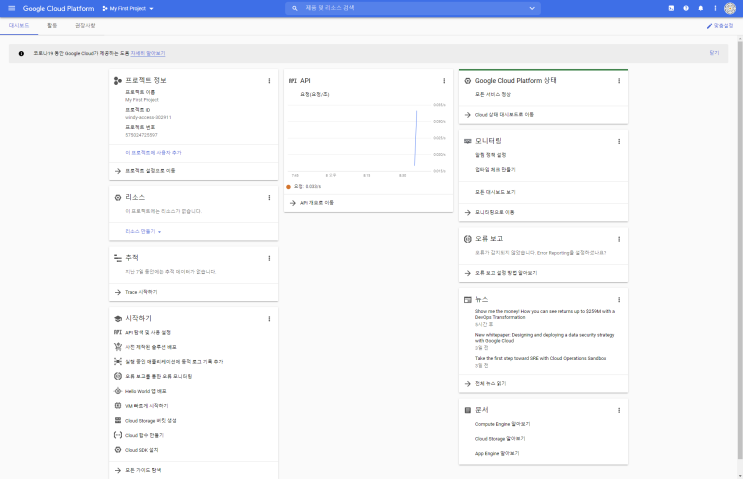Expand the 리소스 만들기 dropdown

pyautogui.click(x=143, y=232)
